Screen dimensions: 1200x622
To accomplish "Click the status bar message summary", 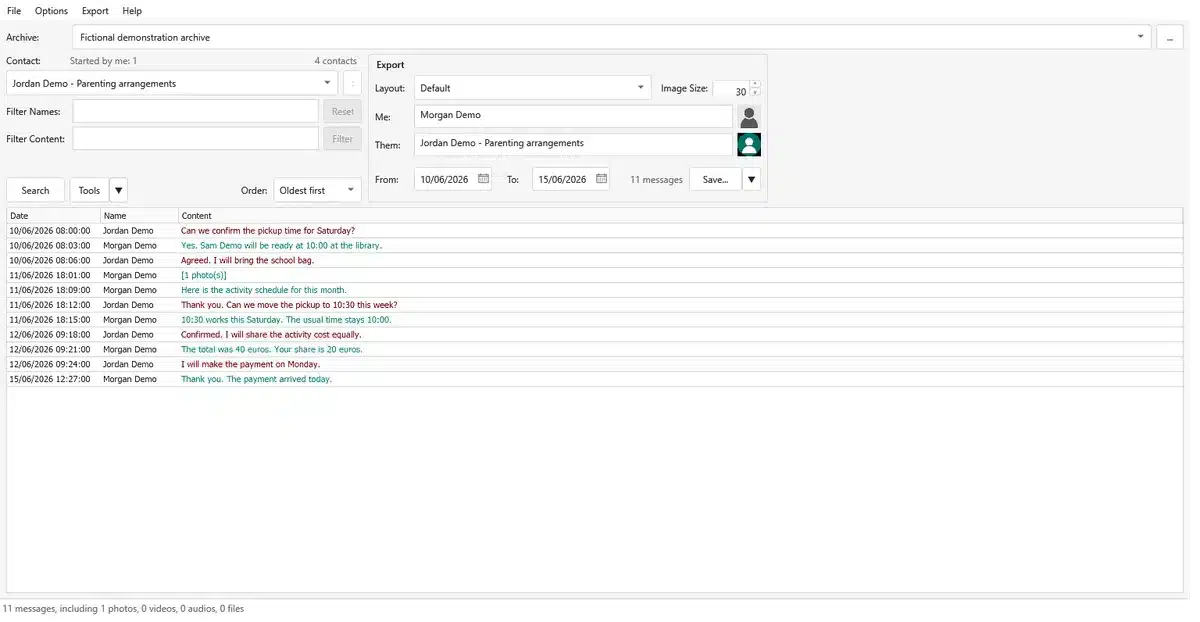I will pos(123,608).
